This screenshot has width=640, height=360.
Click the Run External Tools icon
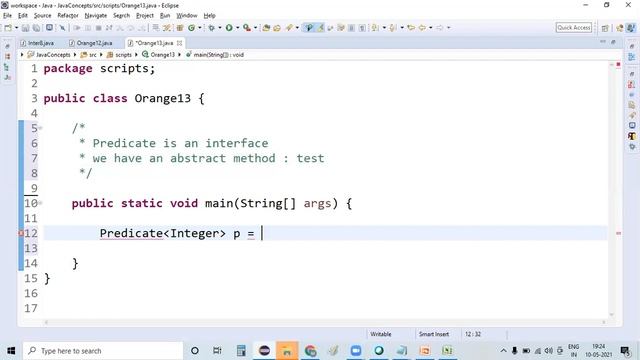click(x=247, y=28)
